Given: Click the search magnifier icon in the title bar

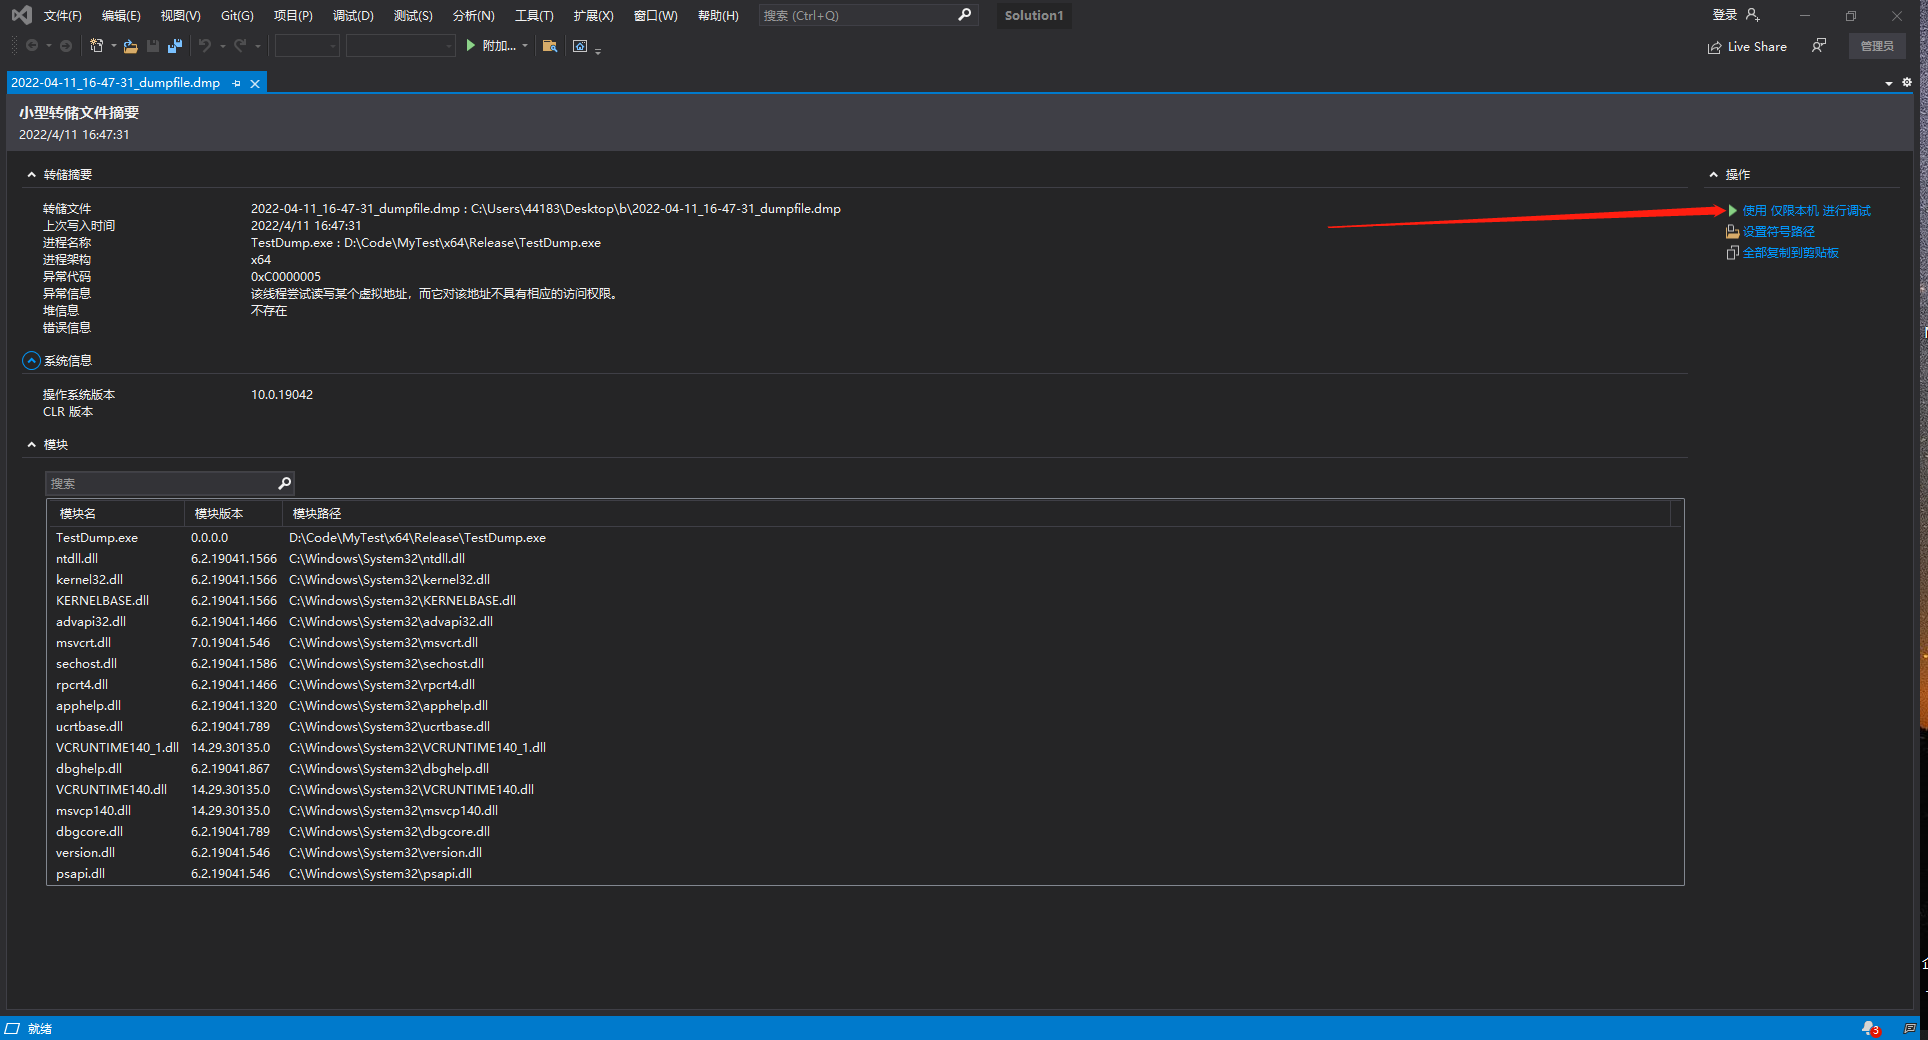Looking at the screenshot, I should coord(964,15).
